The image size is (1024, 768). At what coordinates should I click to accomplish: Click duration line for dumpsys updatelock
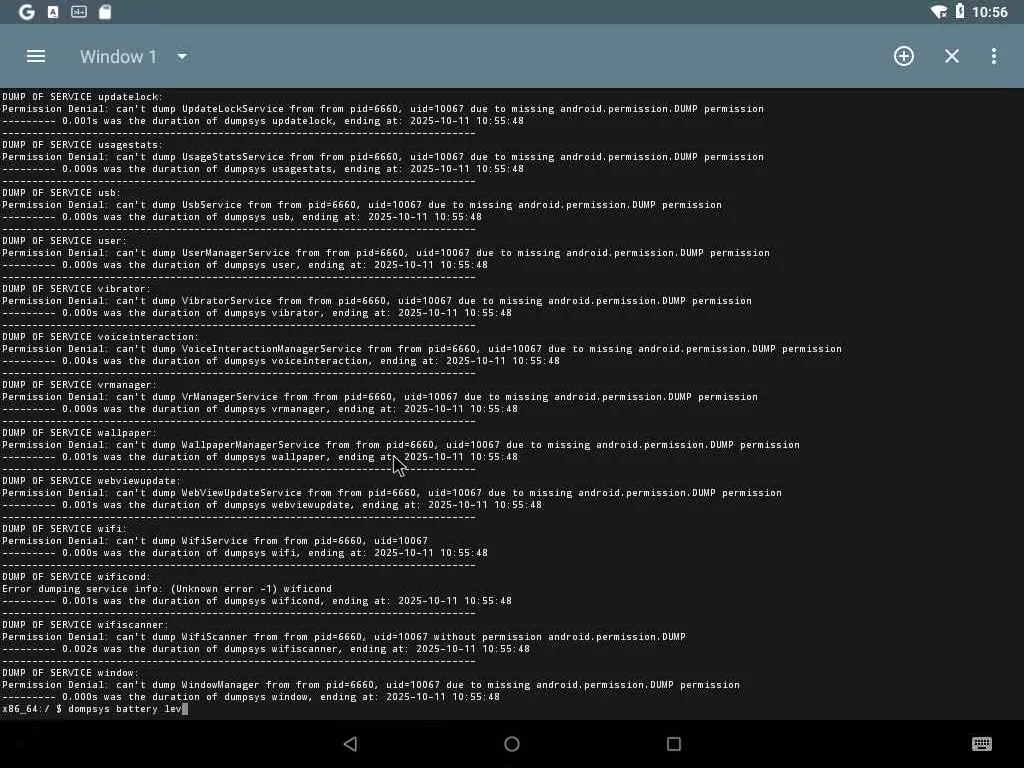point(263,121)
